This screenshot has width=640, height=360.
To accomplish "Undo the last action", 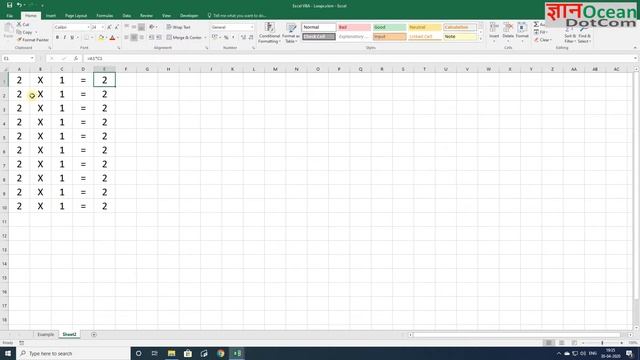I will [19, 5].
